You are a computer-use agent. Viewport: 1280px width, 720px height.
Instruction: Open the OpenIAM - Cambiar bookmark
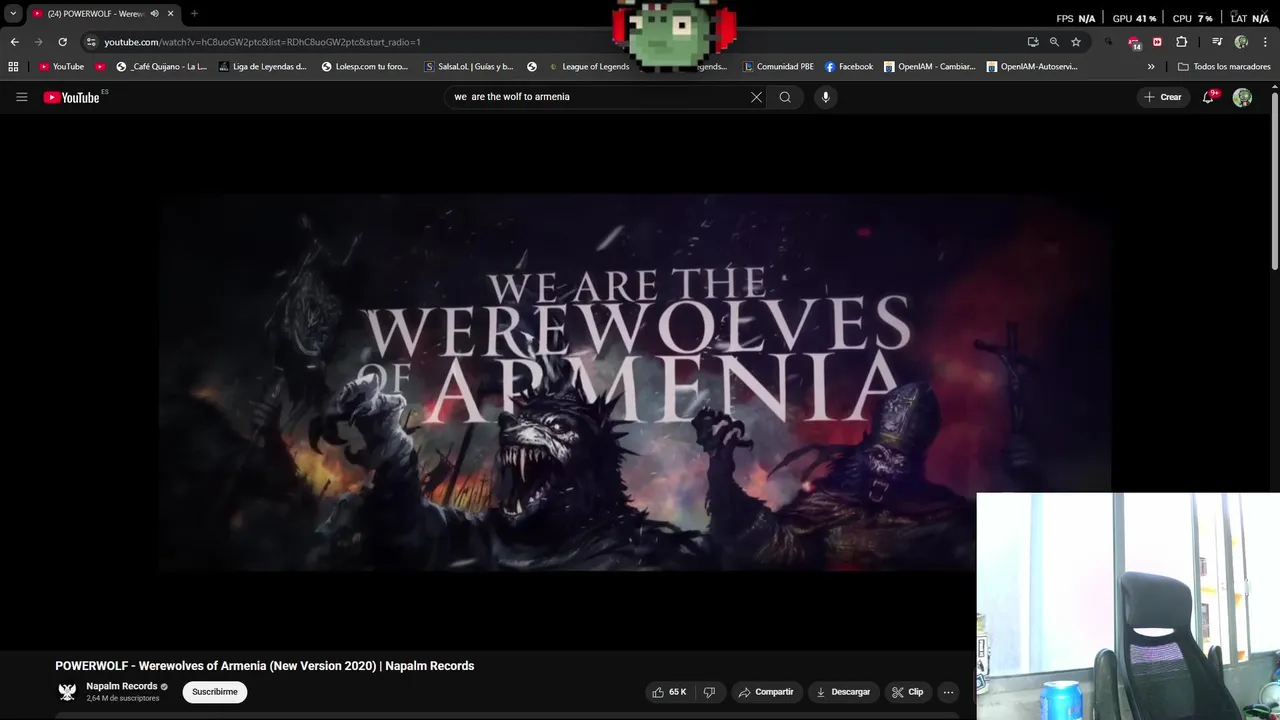(x=930, y=67)
